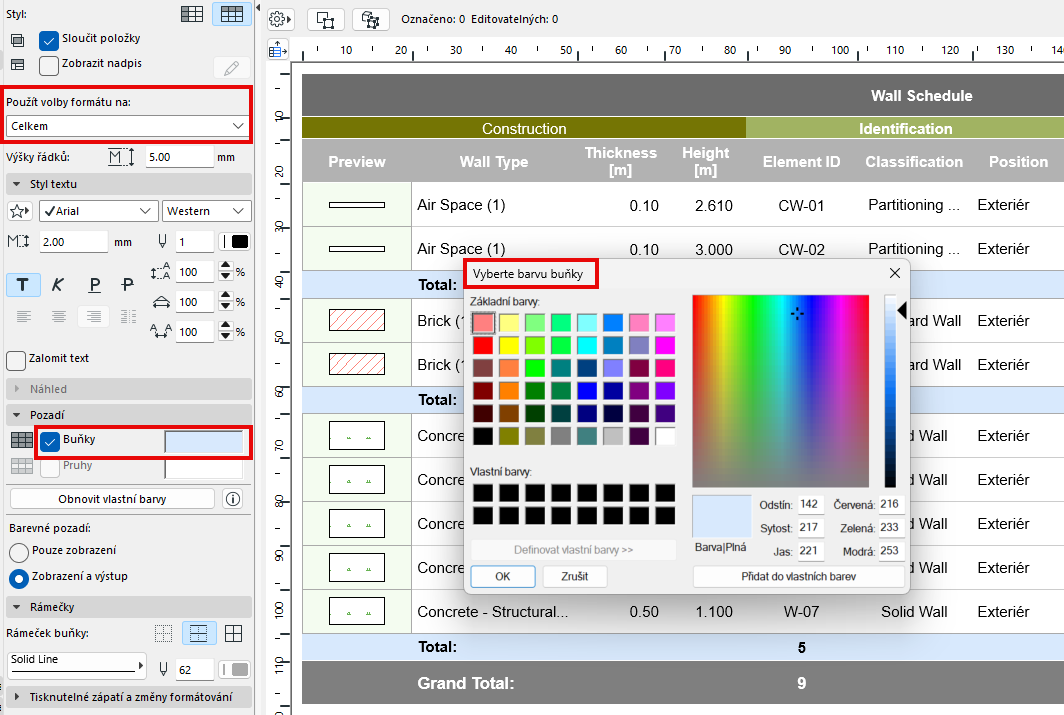This screenshot has width=1064, height=715.
Task: Click OK in the color dialog
Action: 502,577
